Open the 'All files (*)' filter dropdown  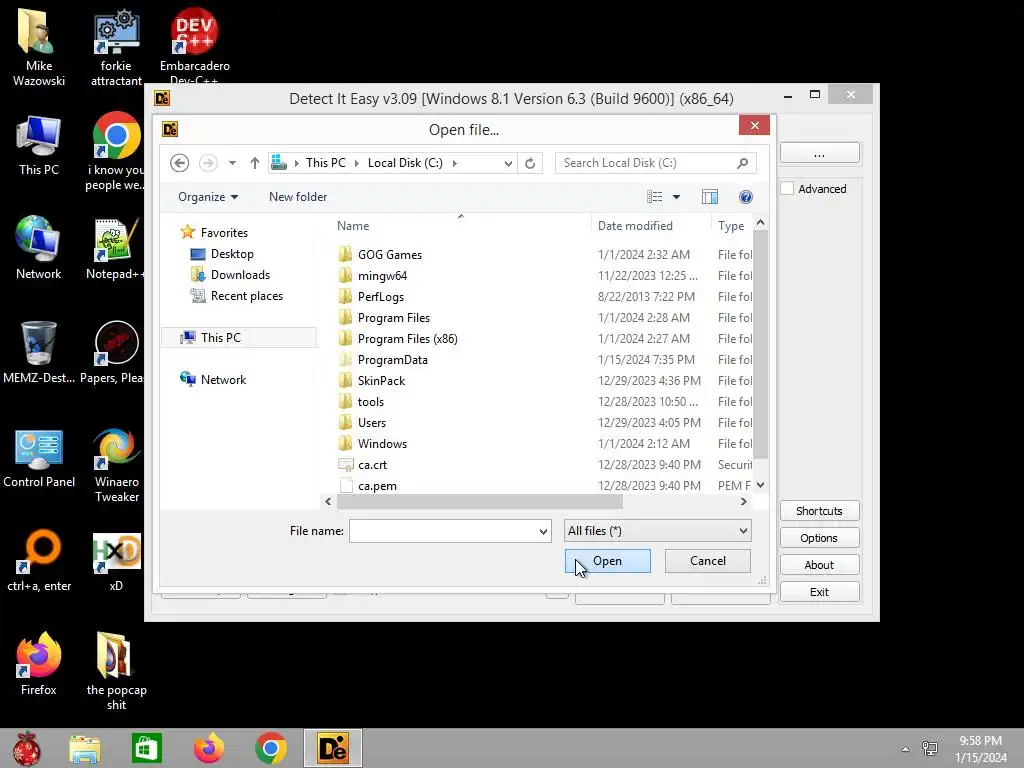(658, 531)
